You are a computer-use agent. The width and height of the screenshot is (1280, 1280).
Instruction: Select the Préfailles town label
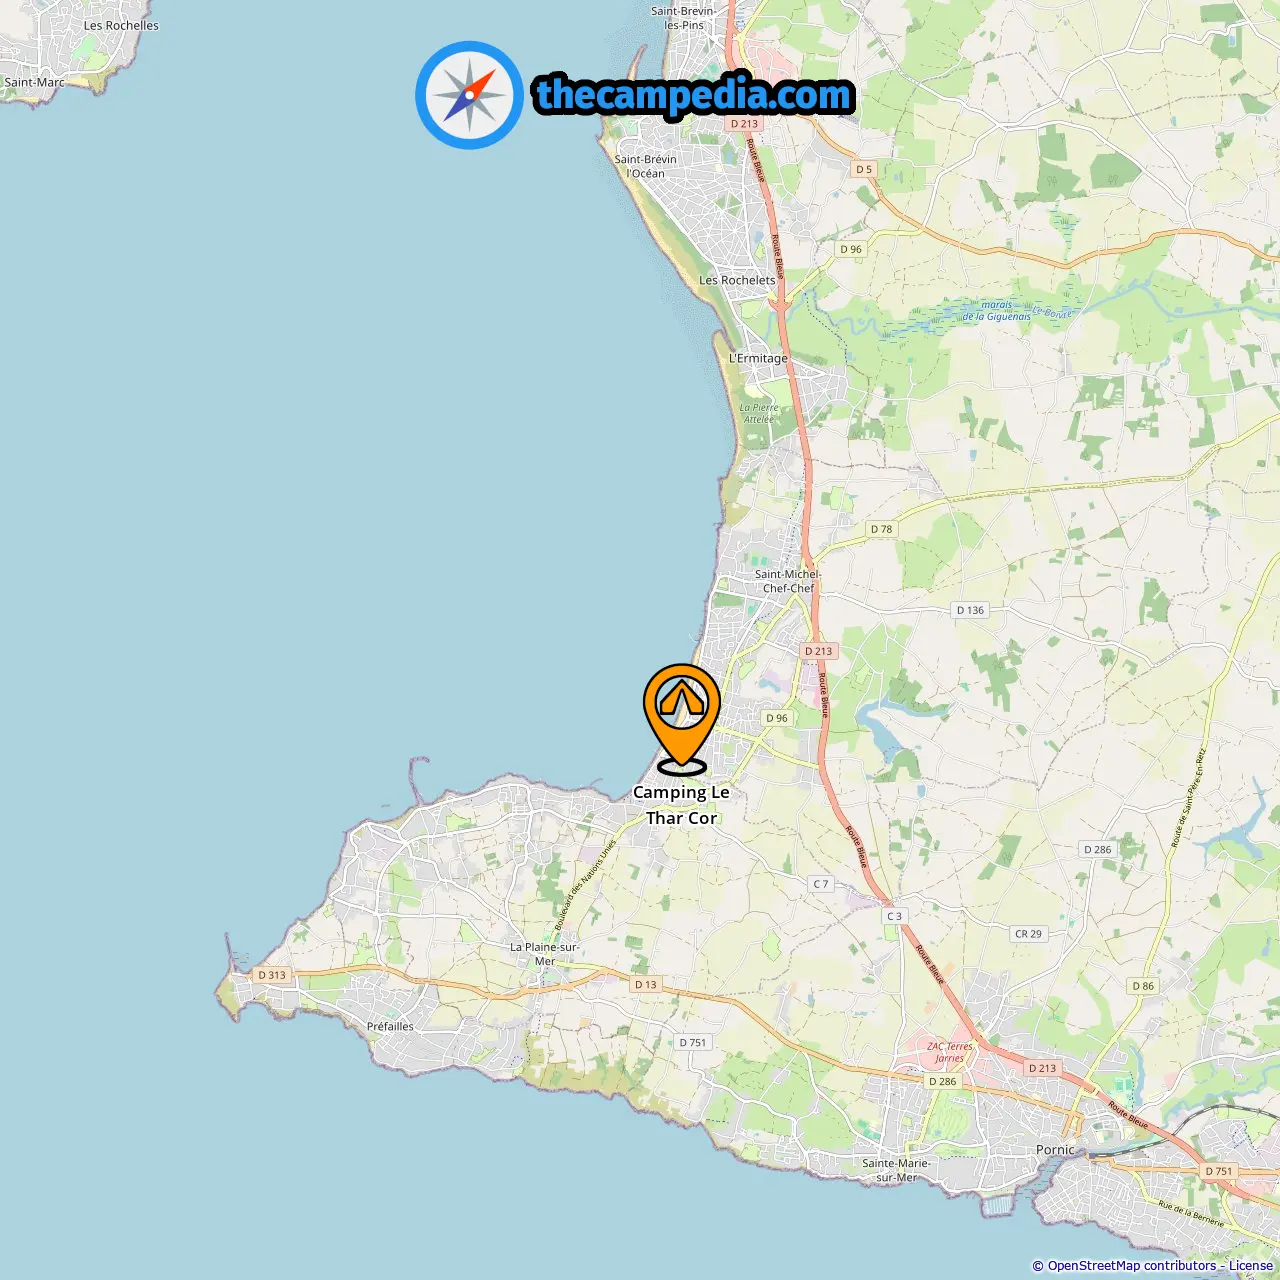pos(390,1027)
